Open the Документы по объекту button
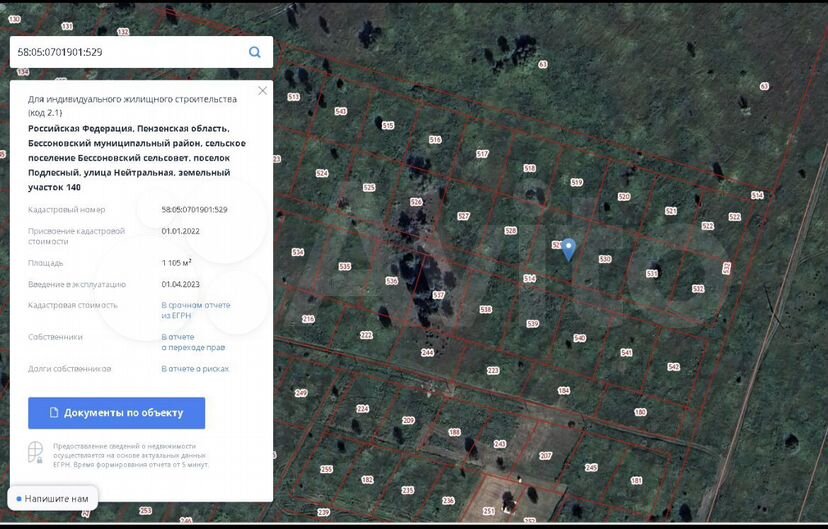The width and height of the screenshot is (828, 529). pyautogui.click(x=116, y=413)
